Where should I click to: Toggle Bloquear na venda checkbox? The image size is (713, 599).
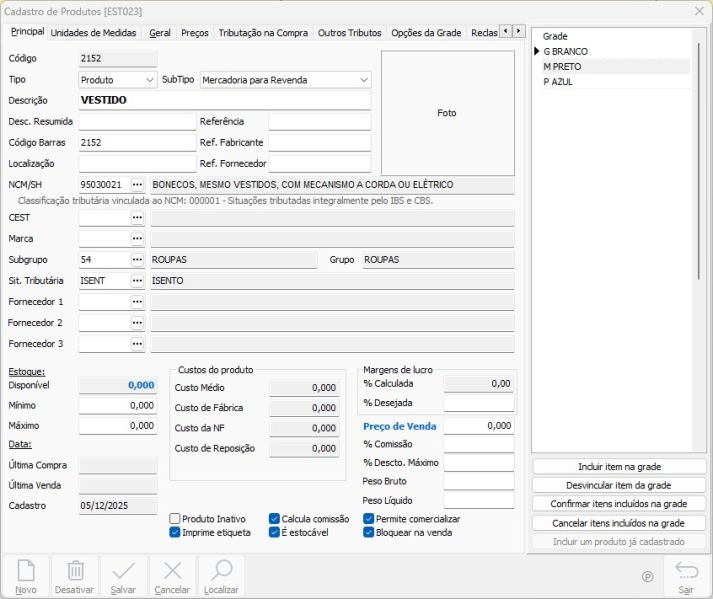[x=369, y=533]
